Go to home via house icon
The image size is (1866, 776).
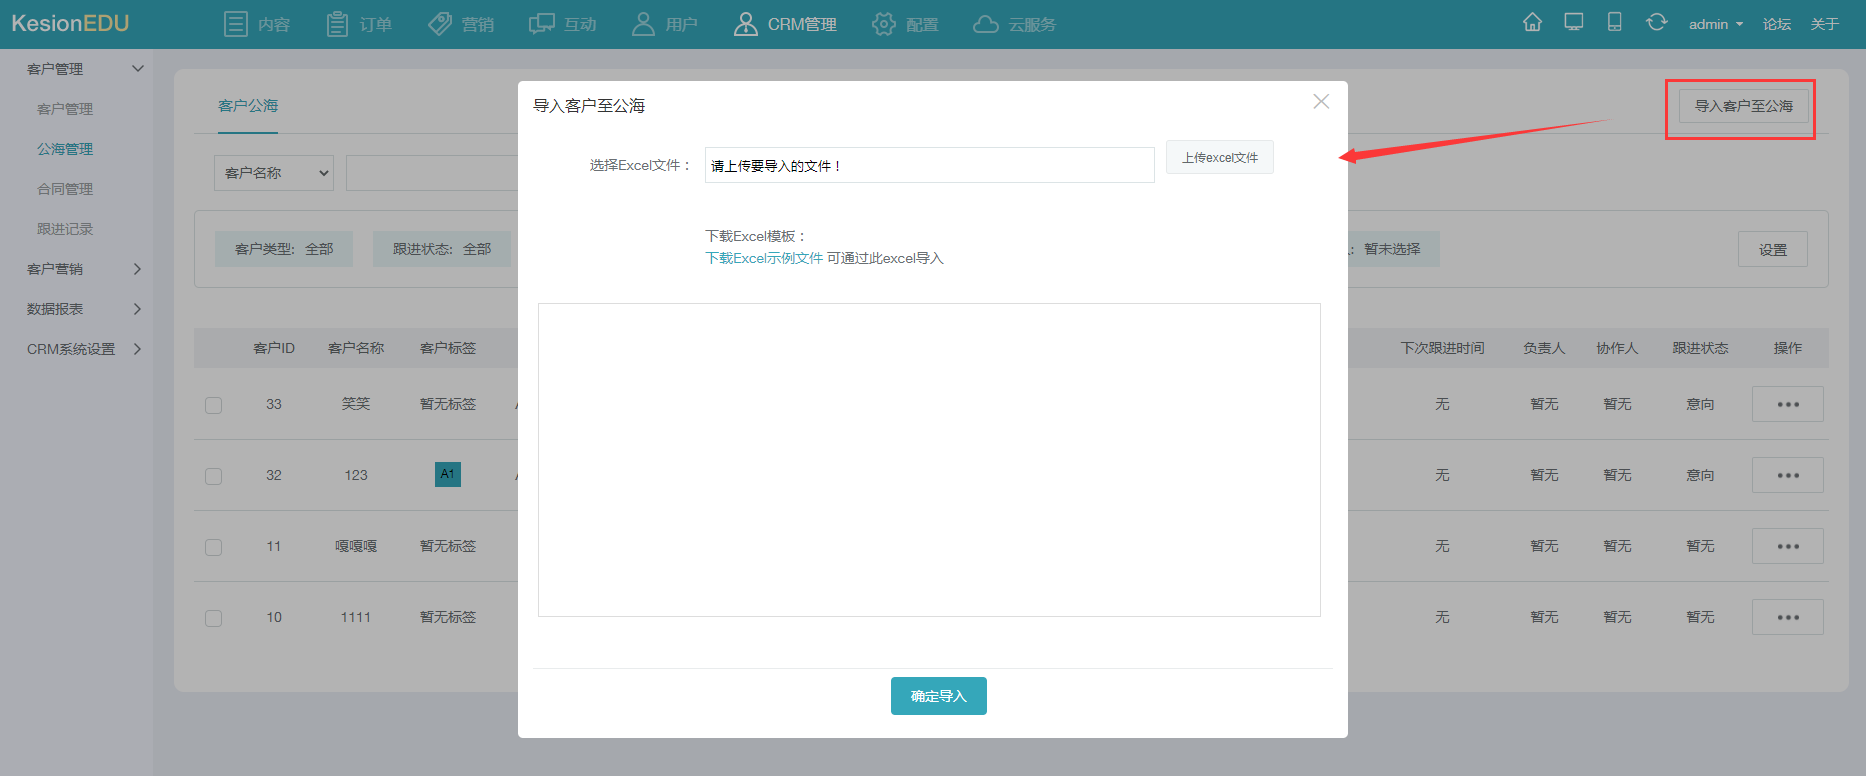tap(1532, 22)
